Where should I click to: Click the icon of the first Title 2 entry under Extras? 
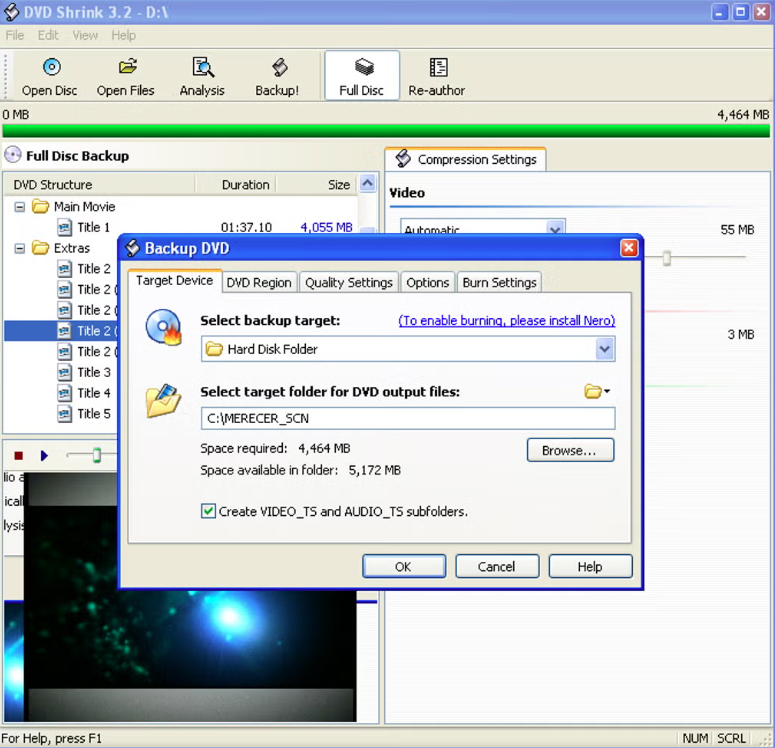(64, 269)
